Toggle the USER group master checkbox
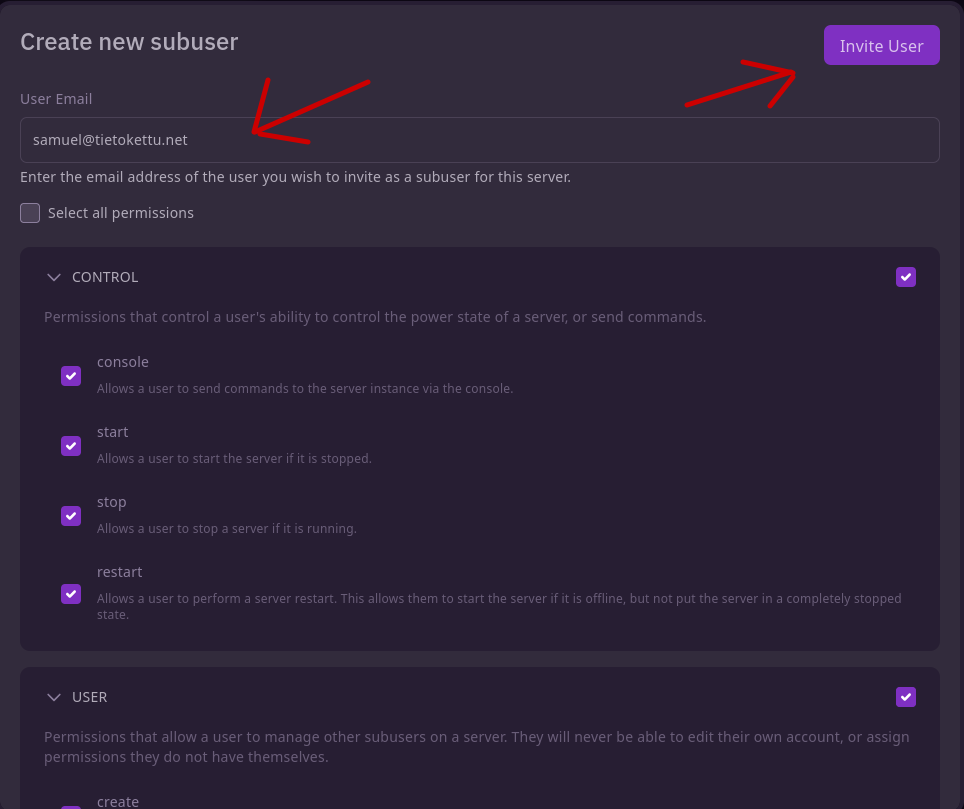 (905, 697)
